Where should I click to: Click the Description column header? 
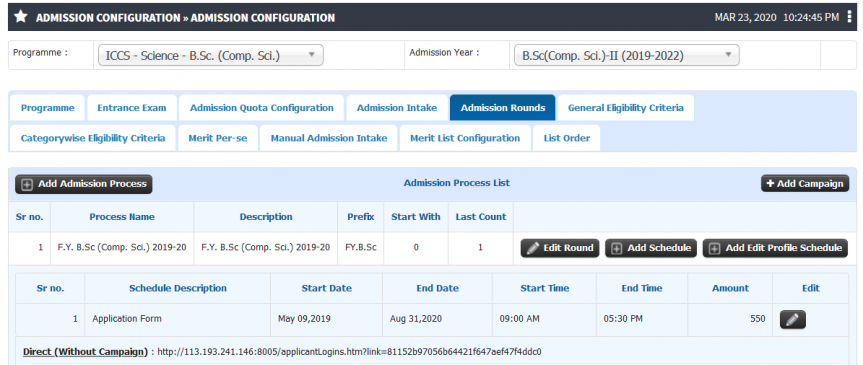tap(266, 217)
